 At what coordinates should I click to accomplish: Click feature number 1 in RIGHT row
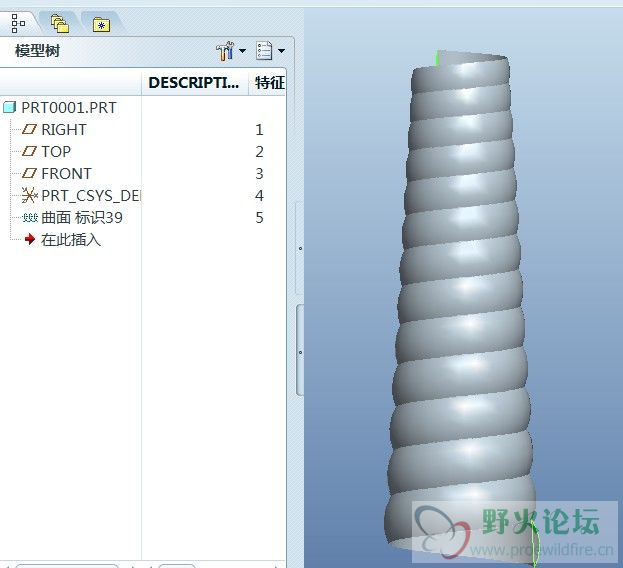(259, 130)
